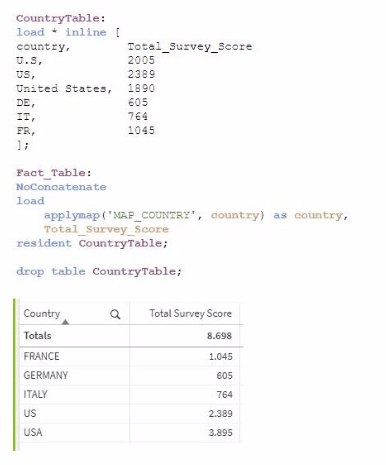
Task: Toggle the Country column sort arrow
Action: pyautogui.click(x=65, y=322)
